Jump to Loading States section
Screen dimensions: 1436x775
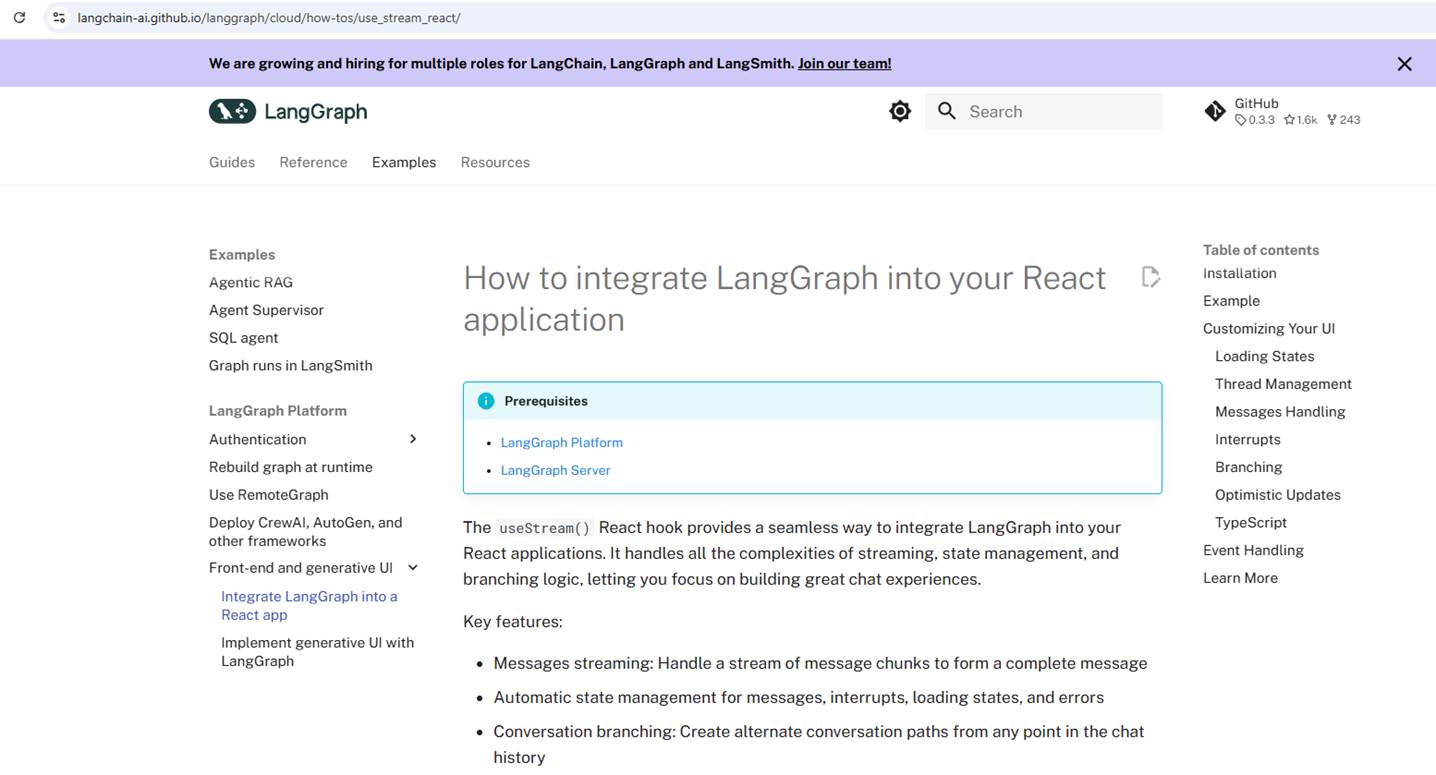1264,356
